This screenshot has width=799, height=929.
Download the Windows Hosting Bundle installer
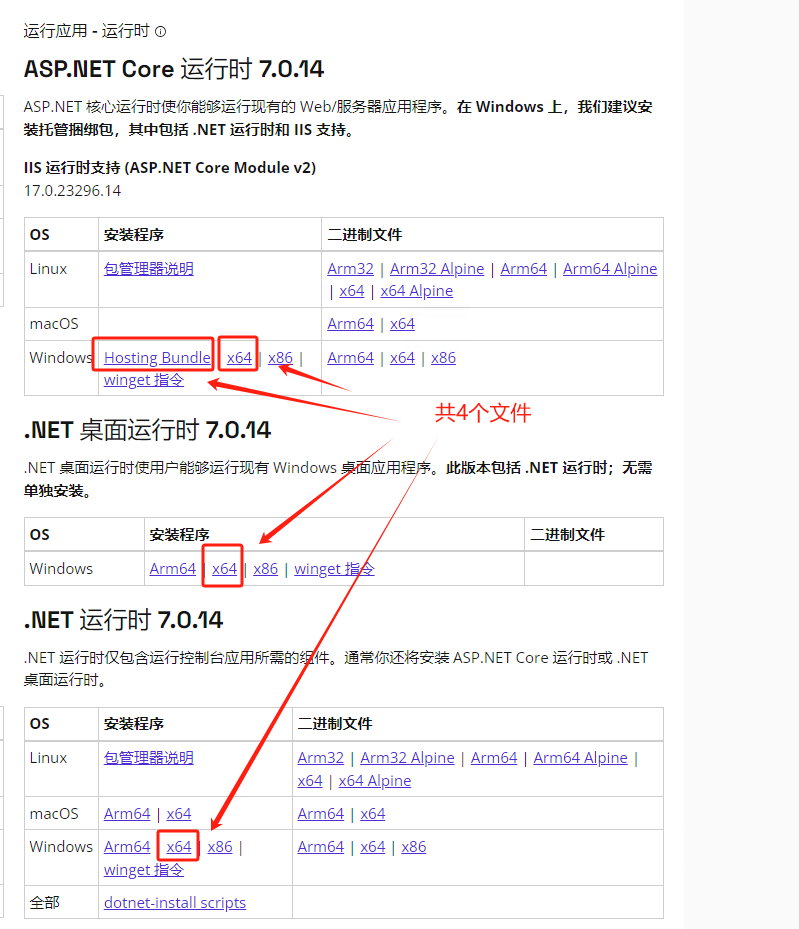coord(157,358)
